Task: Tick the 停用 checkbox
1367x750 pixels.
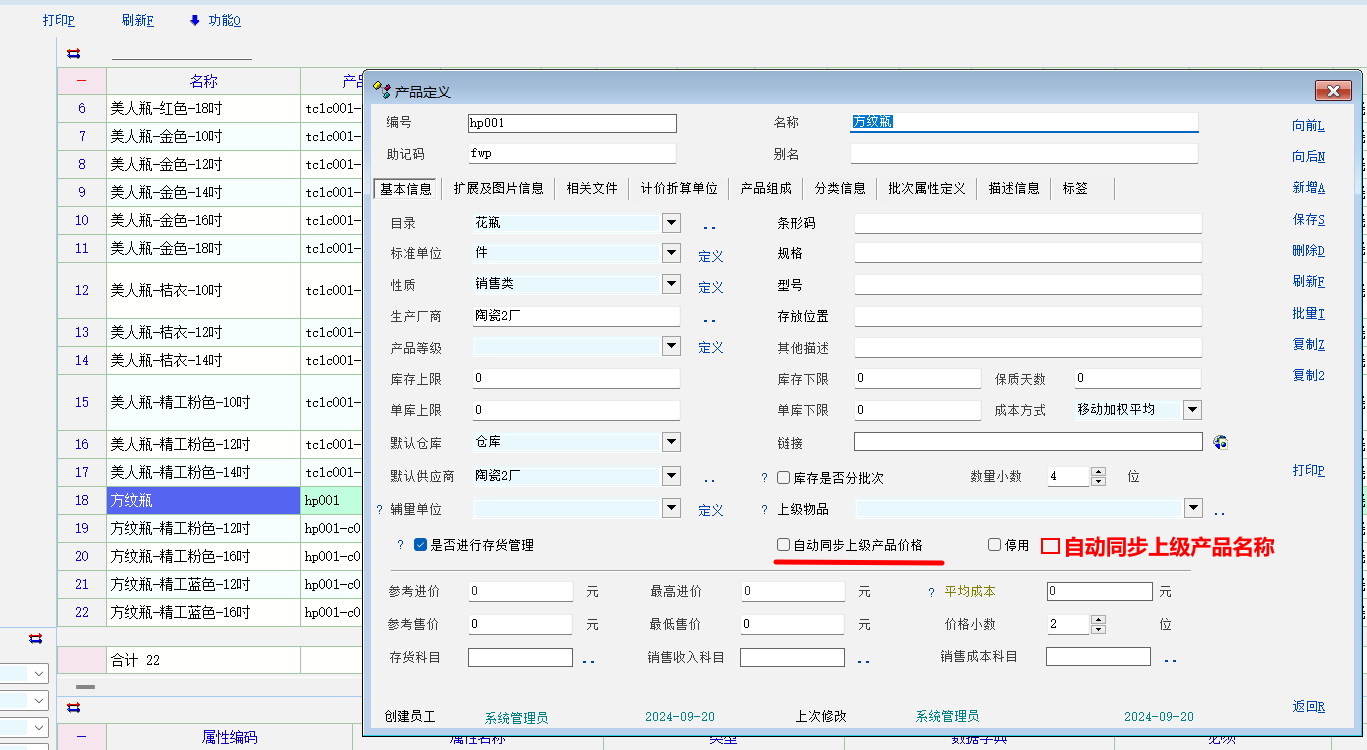Action: [x=994, y=545]
